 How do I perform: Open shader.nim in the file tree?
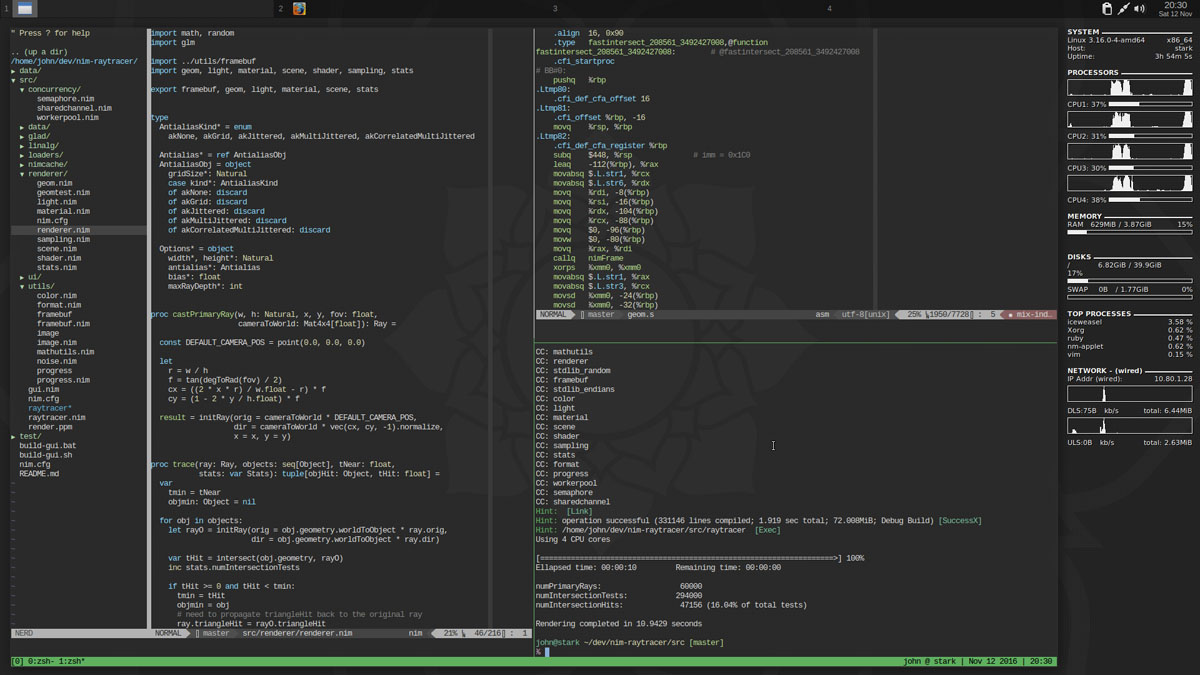[x=59, y=258]
